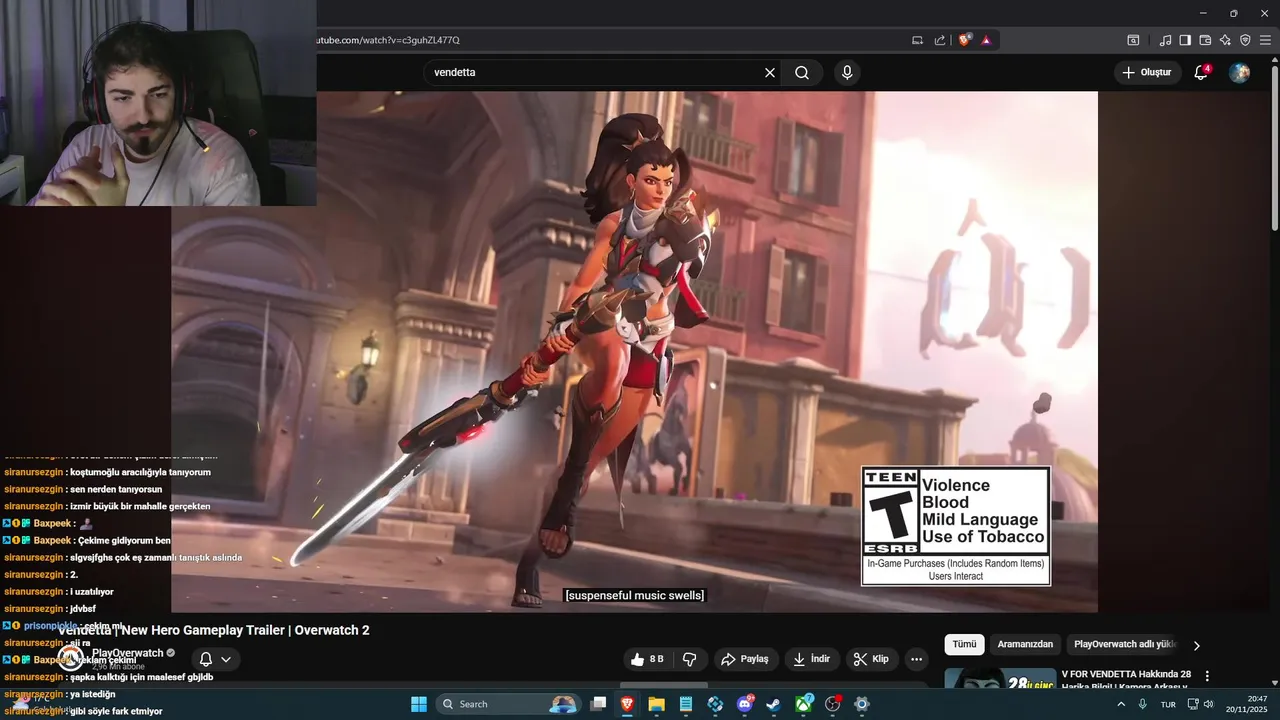The width and height of the screenshot is (1280, 720).
Task: Open the Notepad taskbar icon
Action: 686,704
